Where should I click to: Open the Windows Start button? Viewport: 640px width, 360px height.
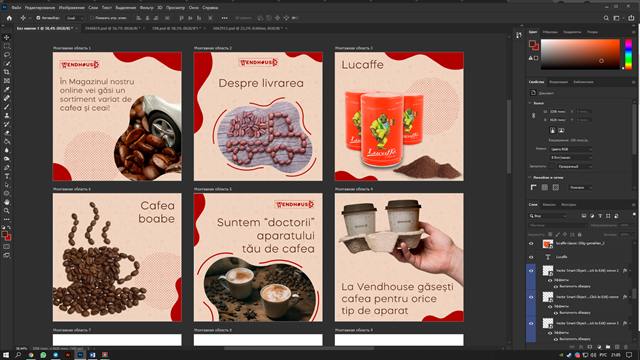click(6, 355)
